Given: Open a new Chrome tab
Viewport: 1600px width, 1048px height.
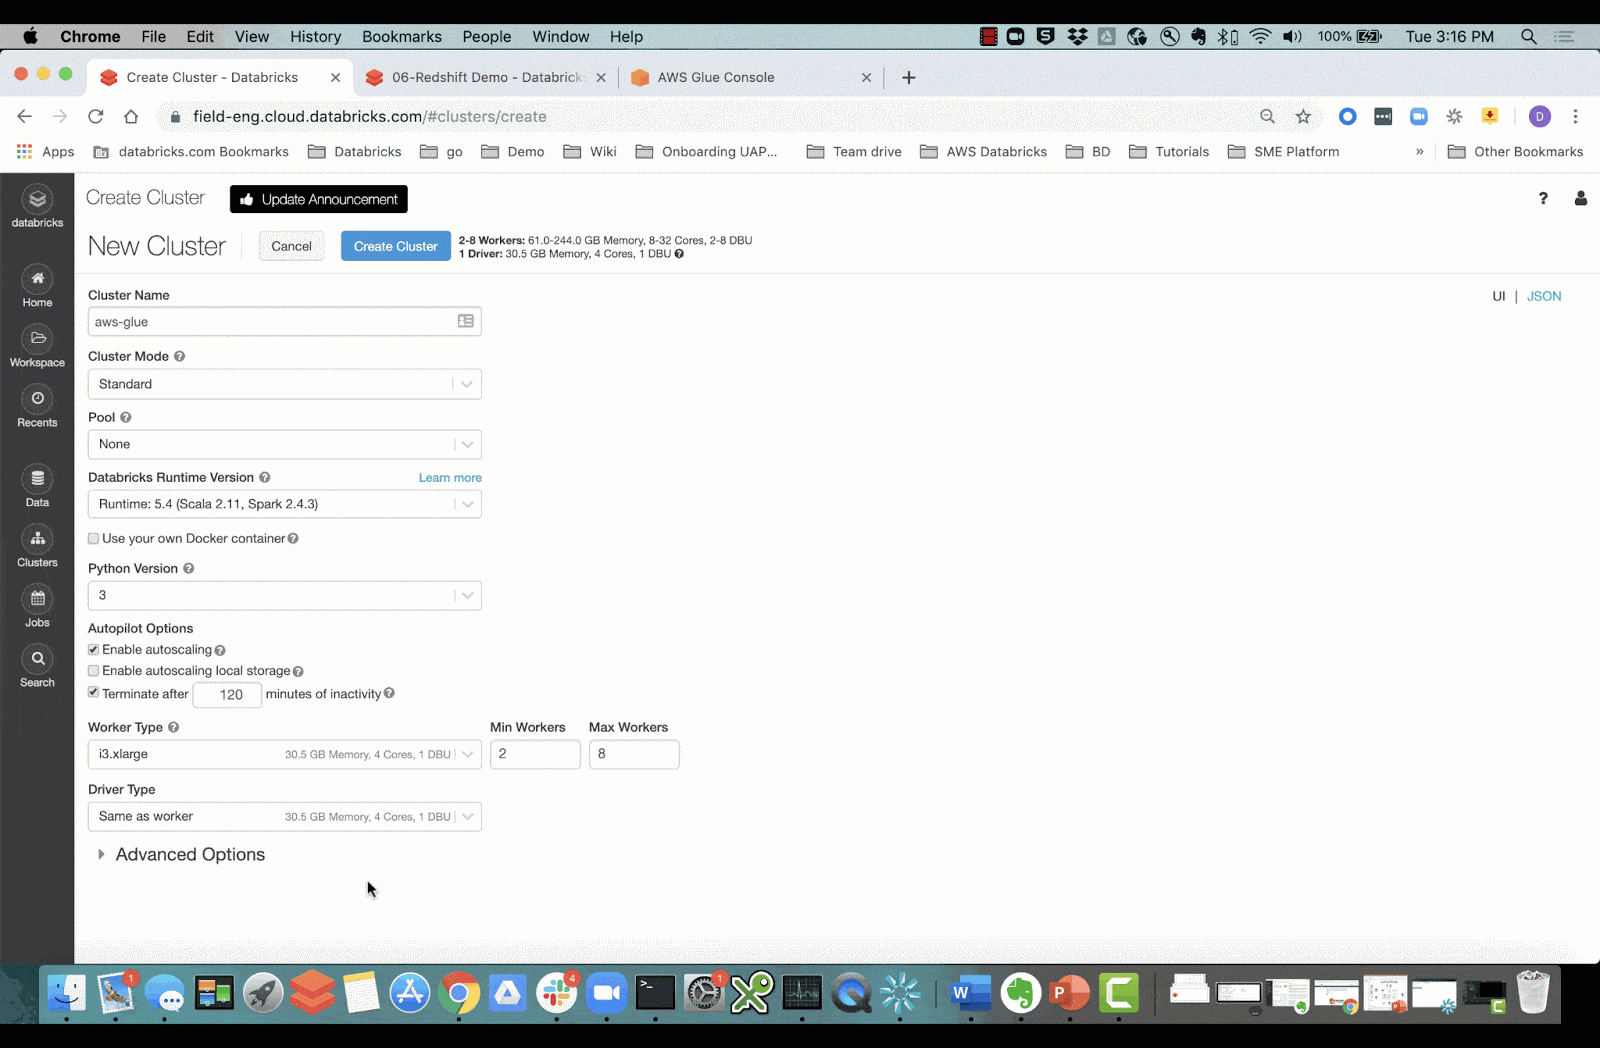Looking at the screenshot, I should click(908, 77).
